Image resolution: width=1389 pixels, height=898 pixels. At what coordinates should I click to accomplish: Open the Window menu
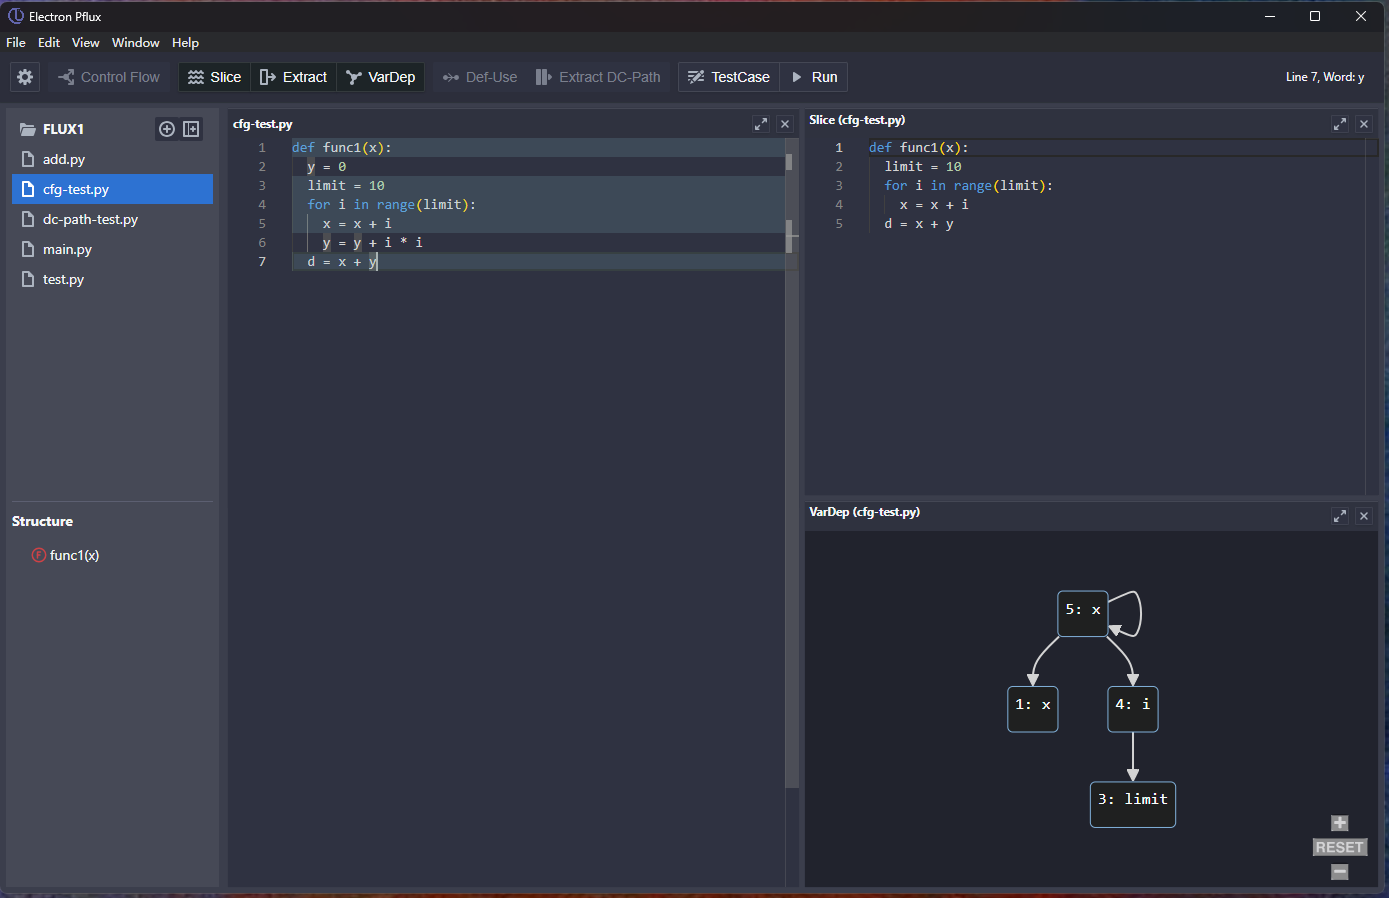click(135, 43)
